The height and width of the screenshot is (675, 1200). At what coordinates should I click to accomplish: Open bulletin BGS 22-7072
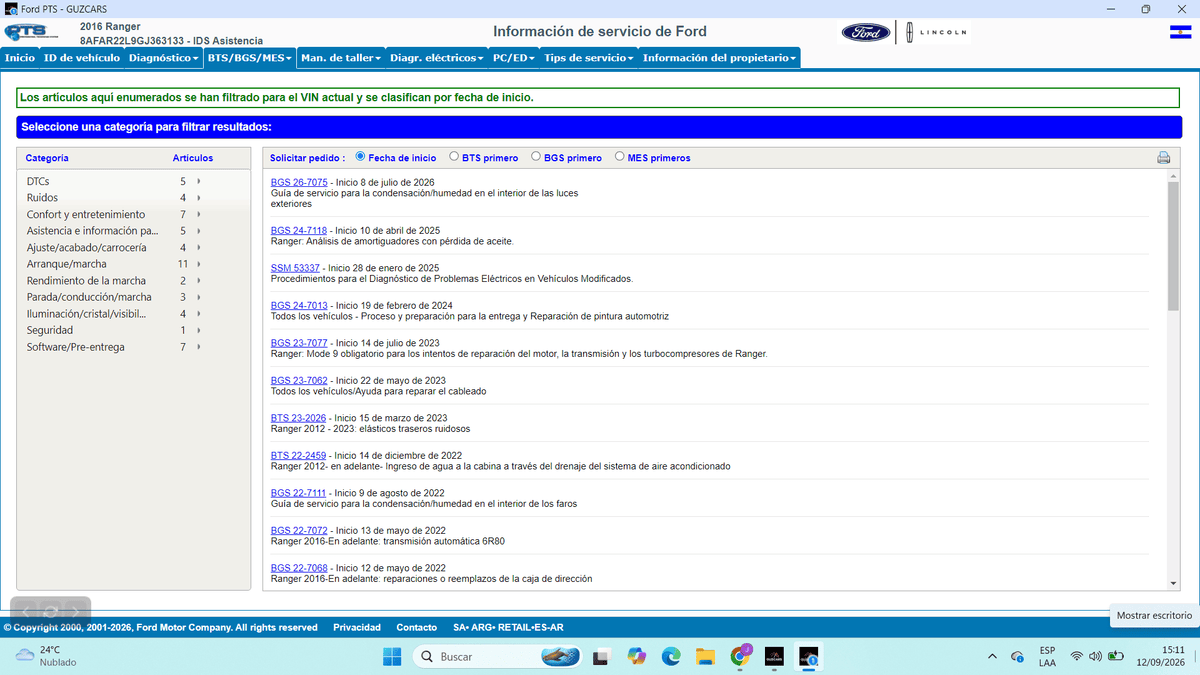[x=299, y=530]
